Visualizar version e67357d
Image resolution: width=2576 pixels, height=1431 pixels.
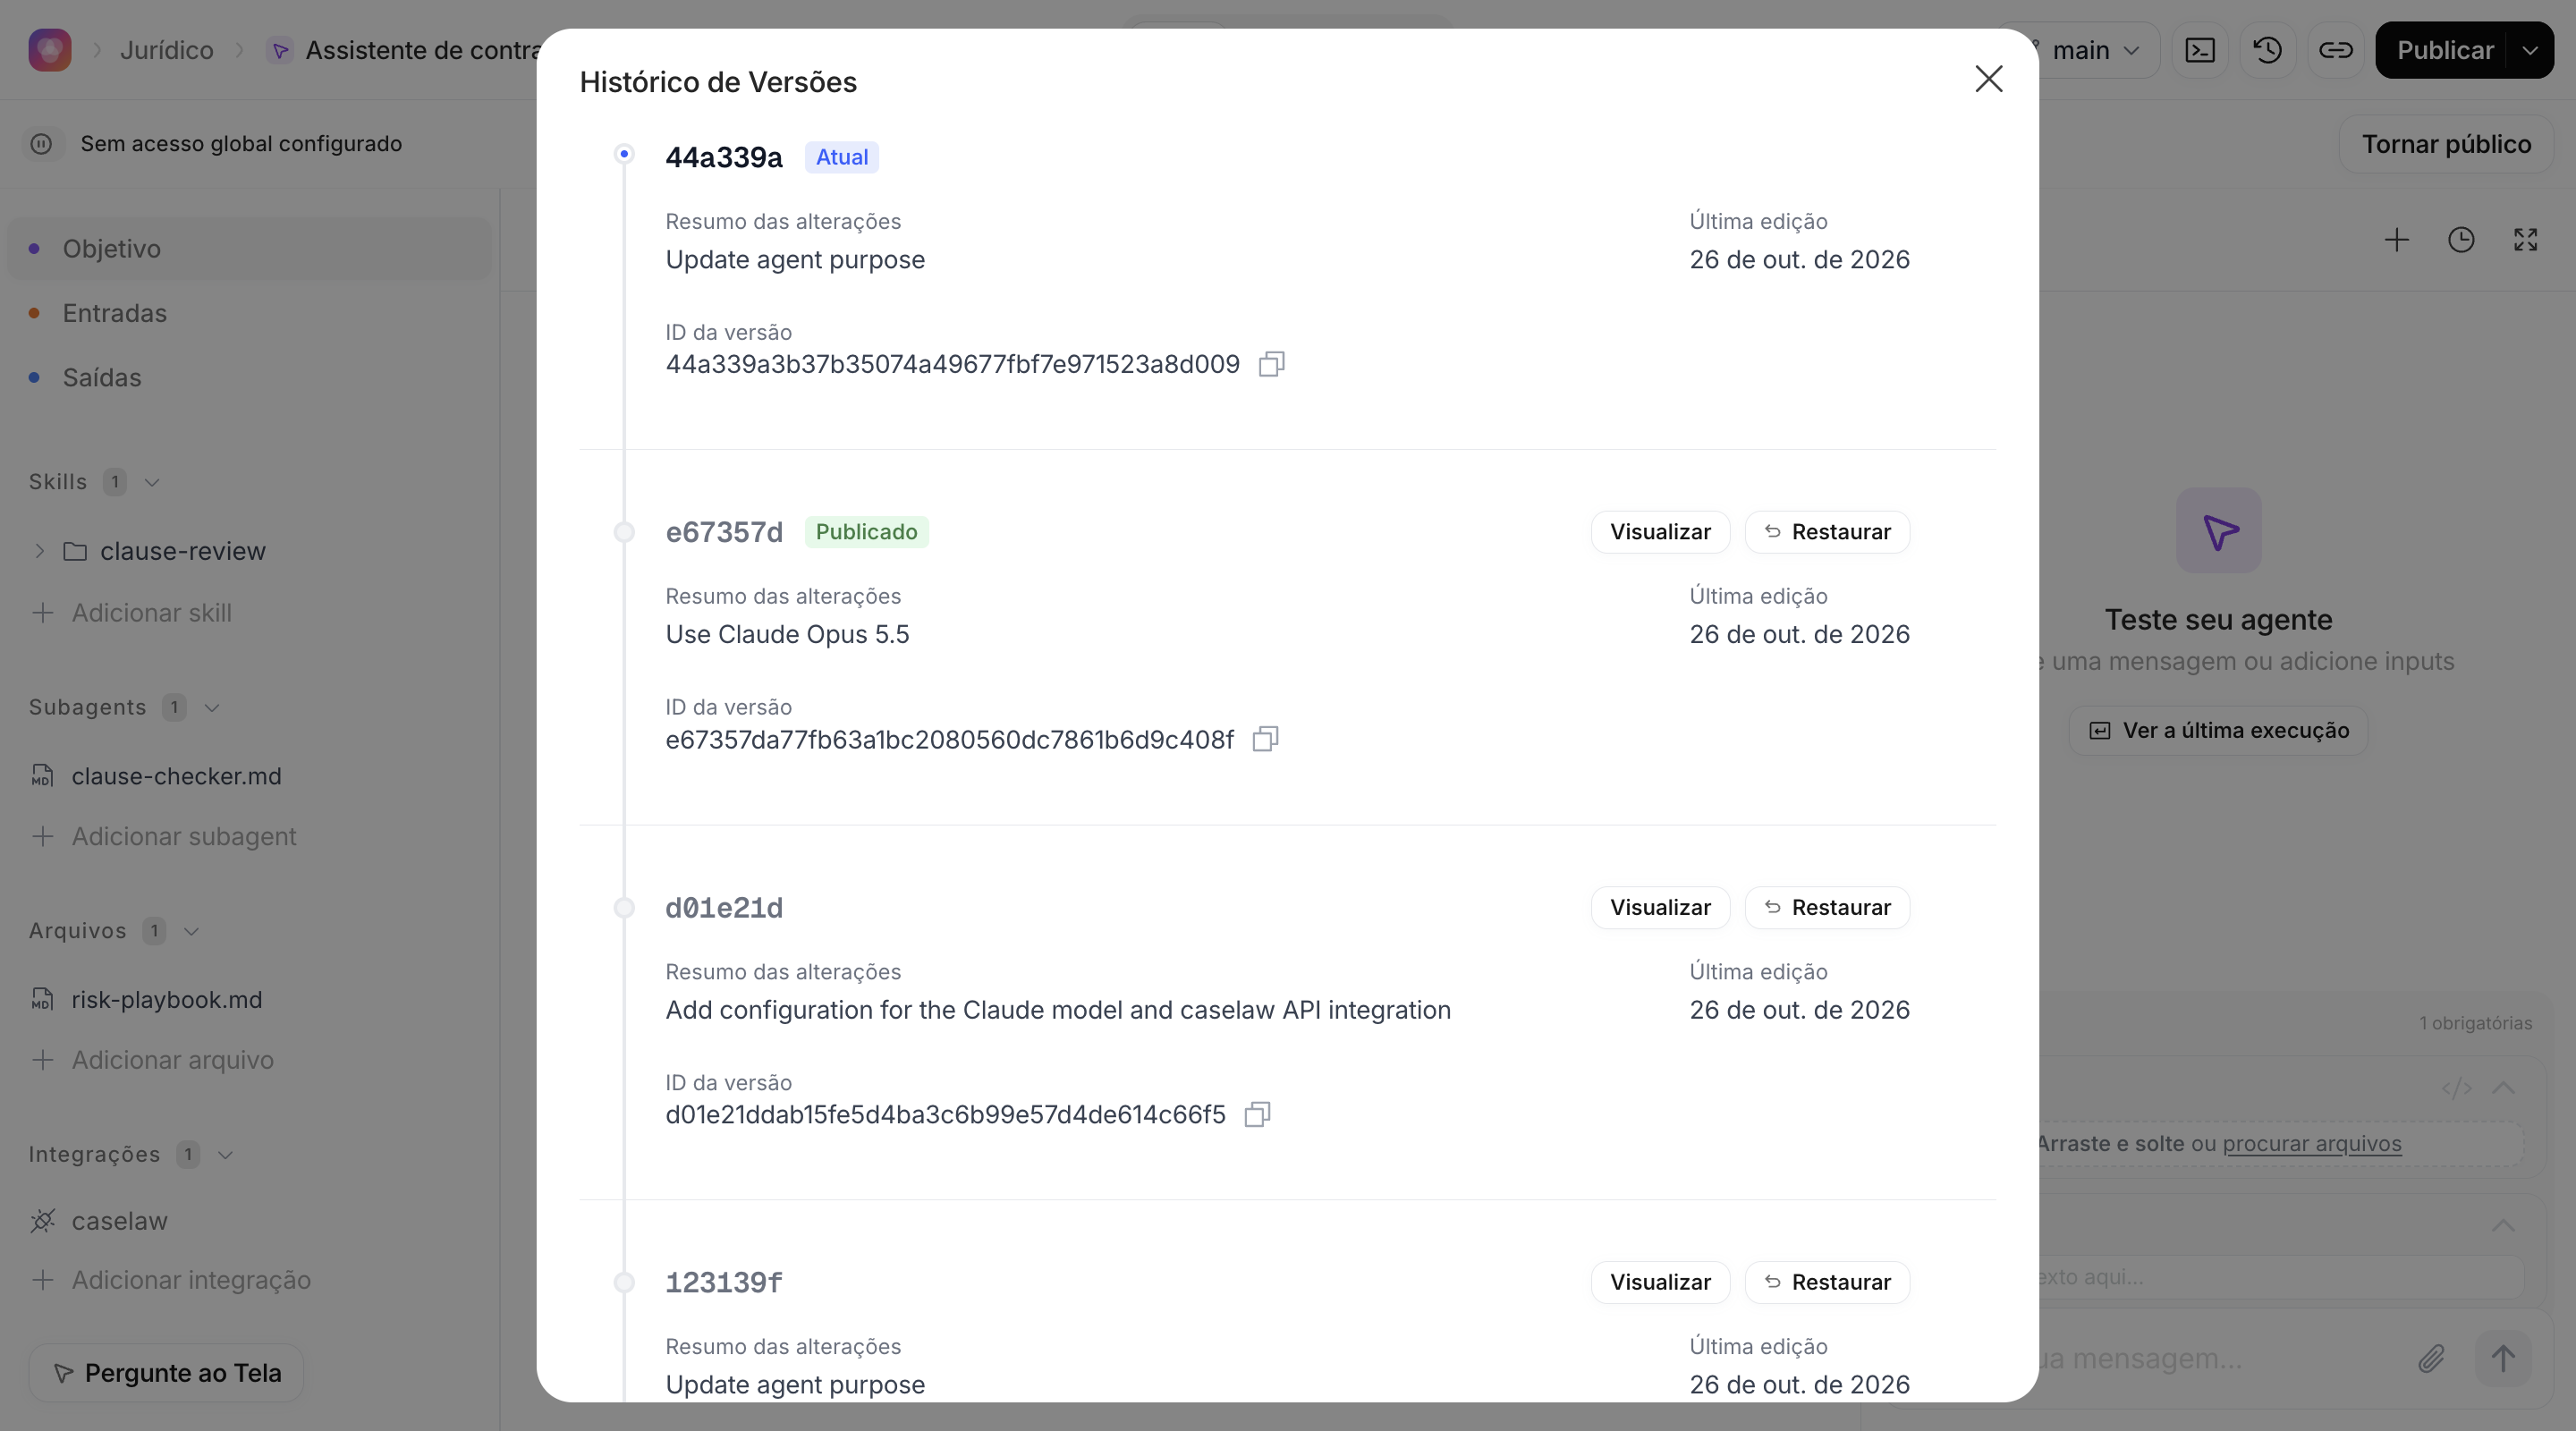[x=1660, y=532]
